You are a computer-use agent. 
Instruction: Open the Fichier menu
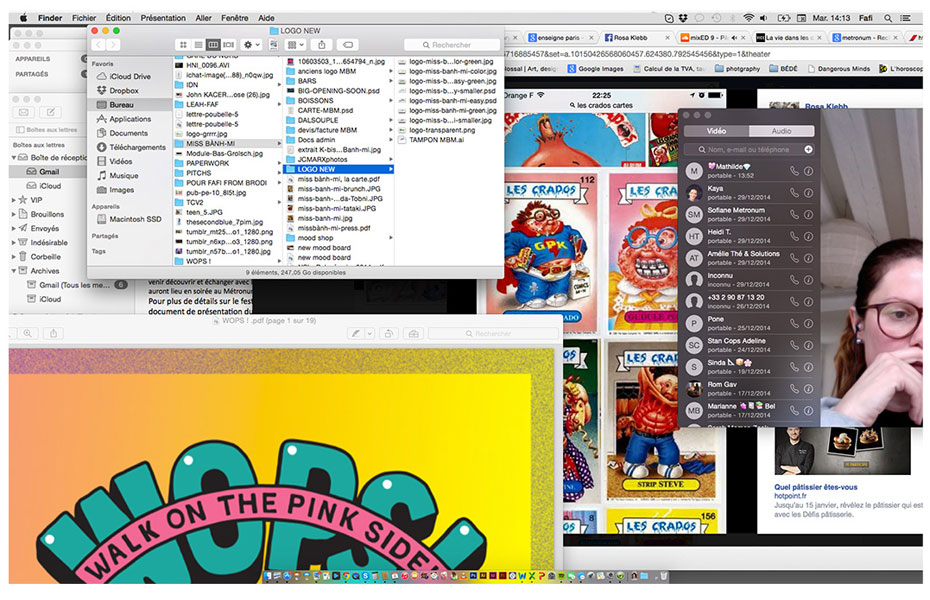point(84,18)
